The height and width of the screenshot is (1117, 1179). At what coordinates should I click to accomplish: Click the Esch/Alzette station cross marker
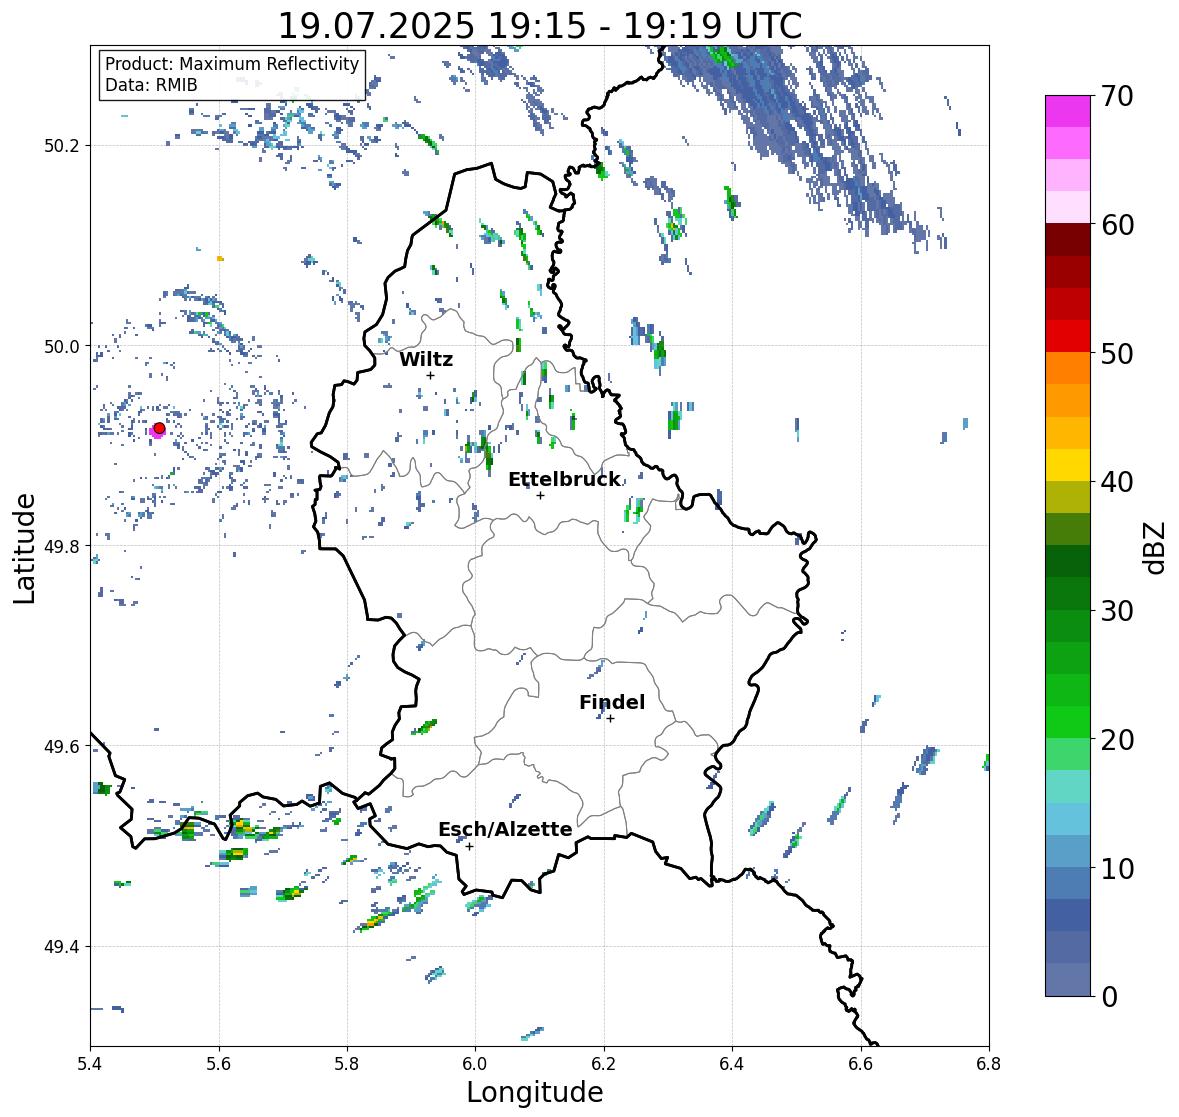pos(469,846)
